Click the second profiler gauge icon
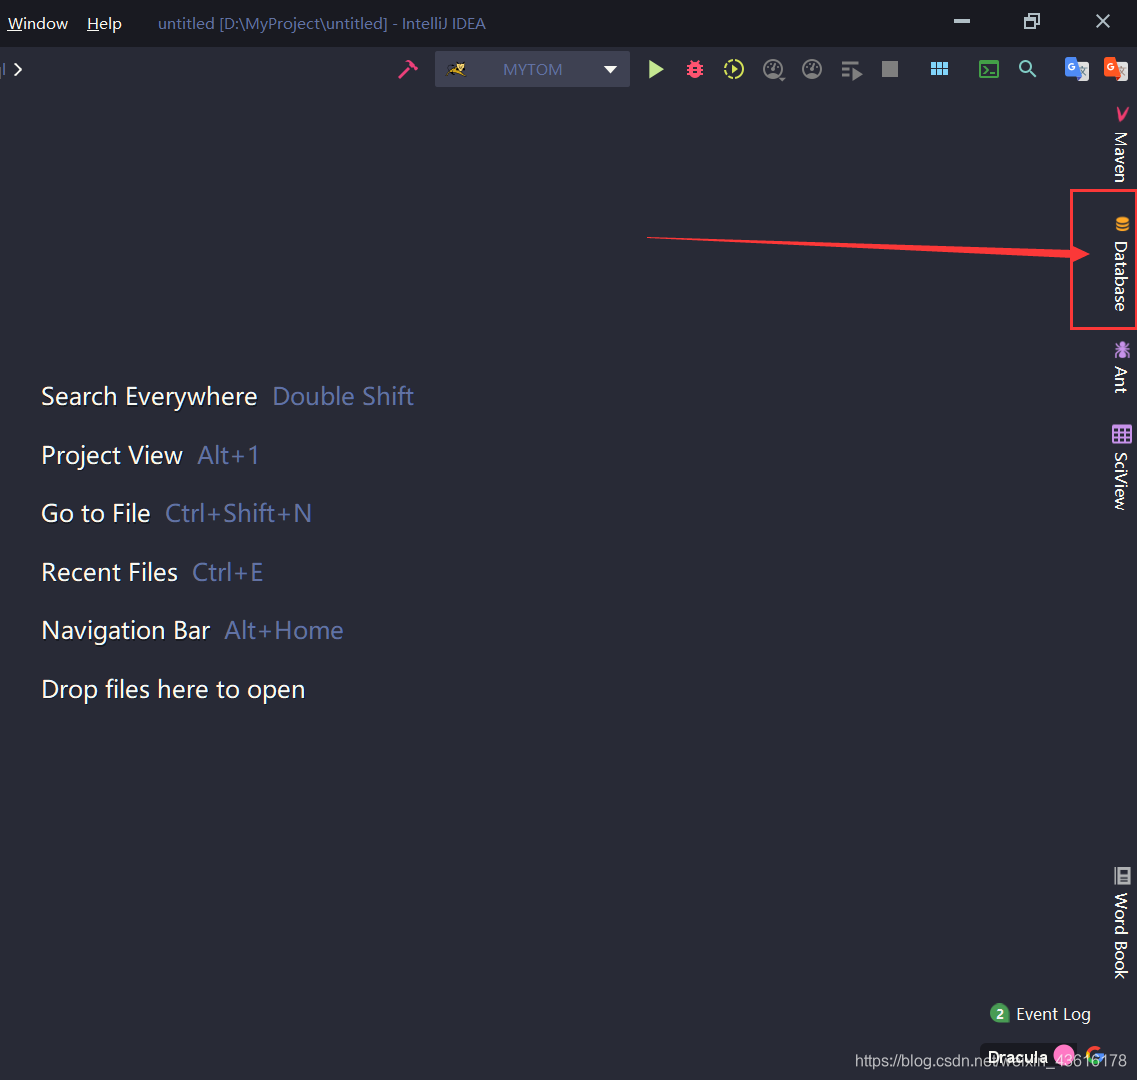Screen dimensions: 1137x1080 [812, 70]
